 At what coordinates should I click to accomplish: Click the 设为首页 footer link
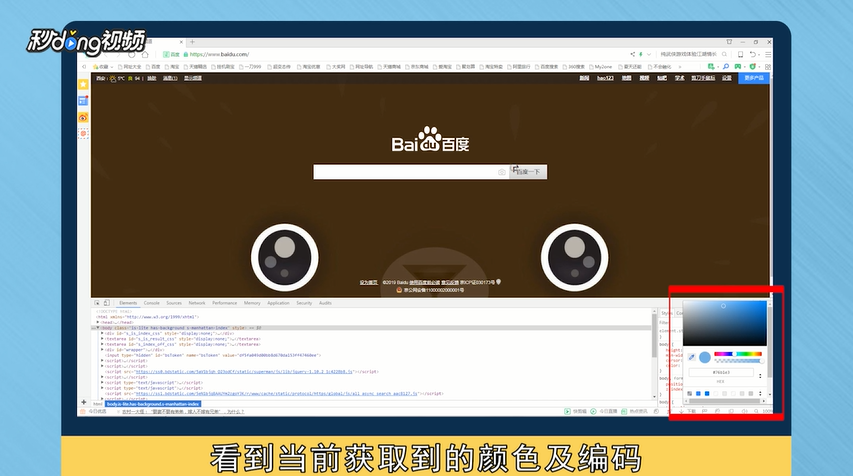point(368,282)
